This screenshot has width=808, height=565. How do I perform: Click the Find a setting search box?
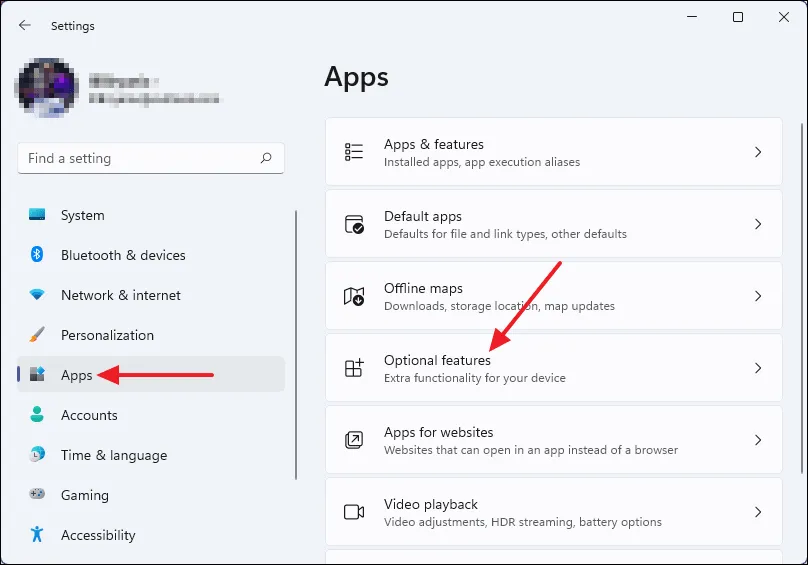point(140,158)
